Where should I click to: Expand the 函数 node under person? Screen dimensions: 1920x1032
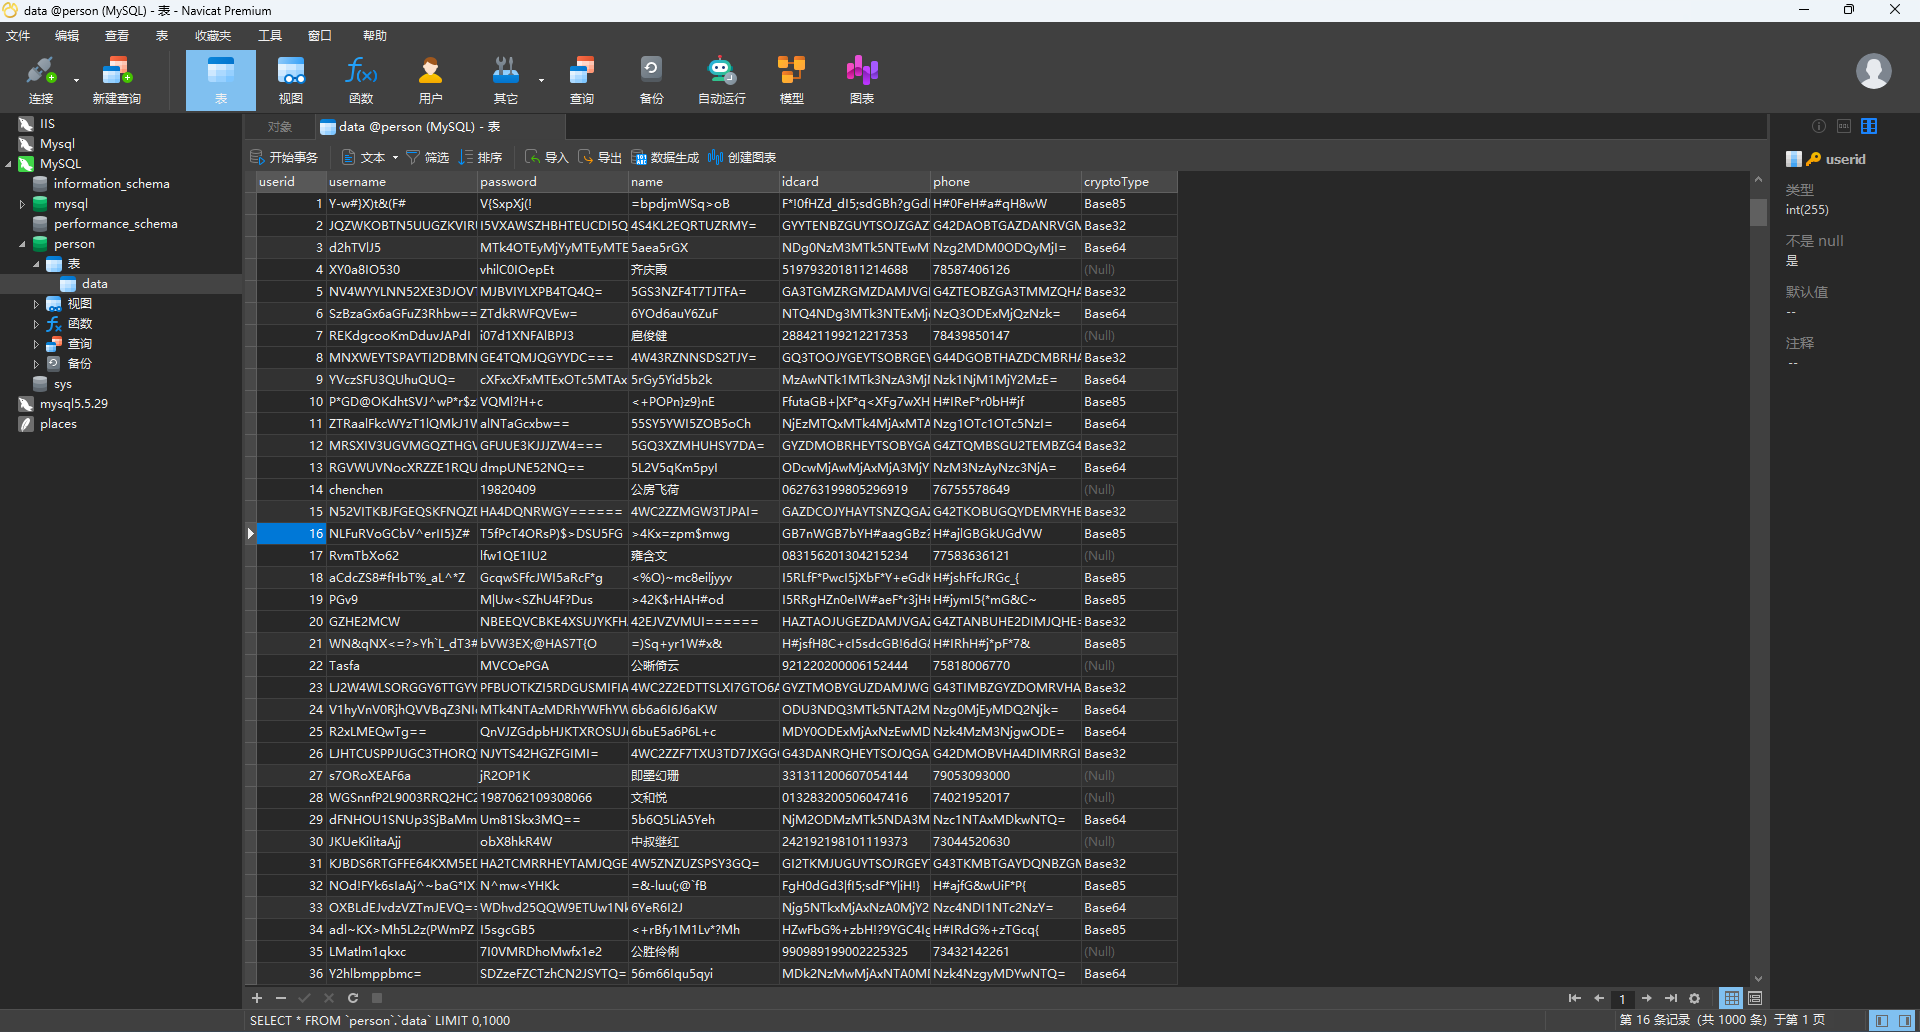(36, 324)
